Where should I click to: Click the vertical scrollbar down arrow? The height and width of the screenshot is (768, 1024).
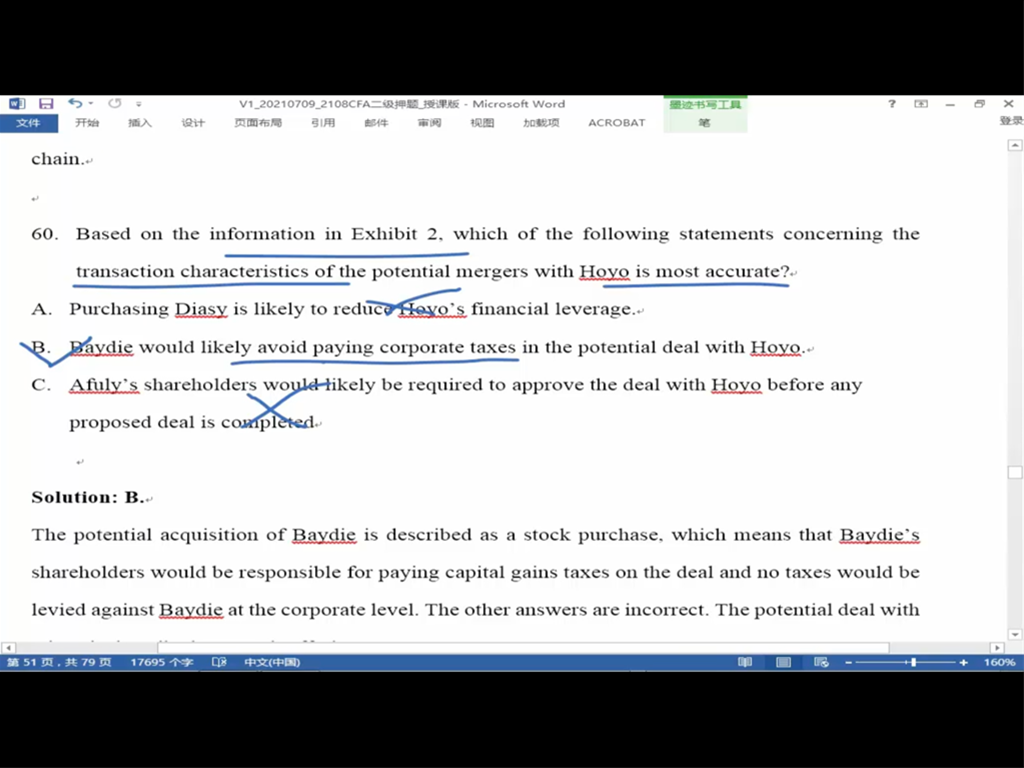pyautogui.click(x=1015, y=634)
